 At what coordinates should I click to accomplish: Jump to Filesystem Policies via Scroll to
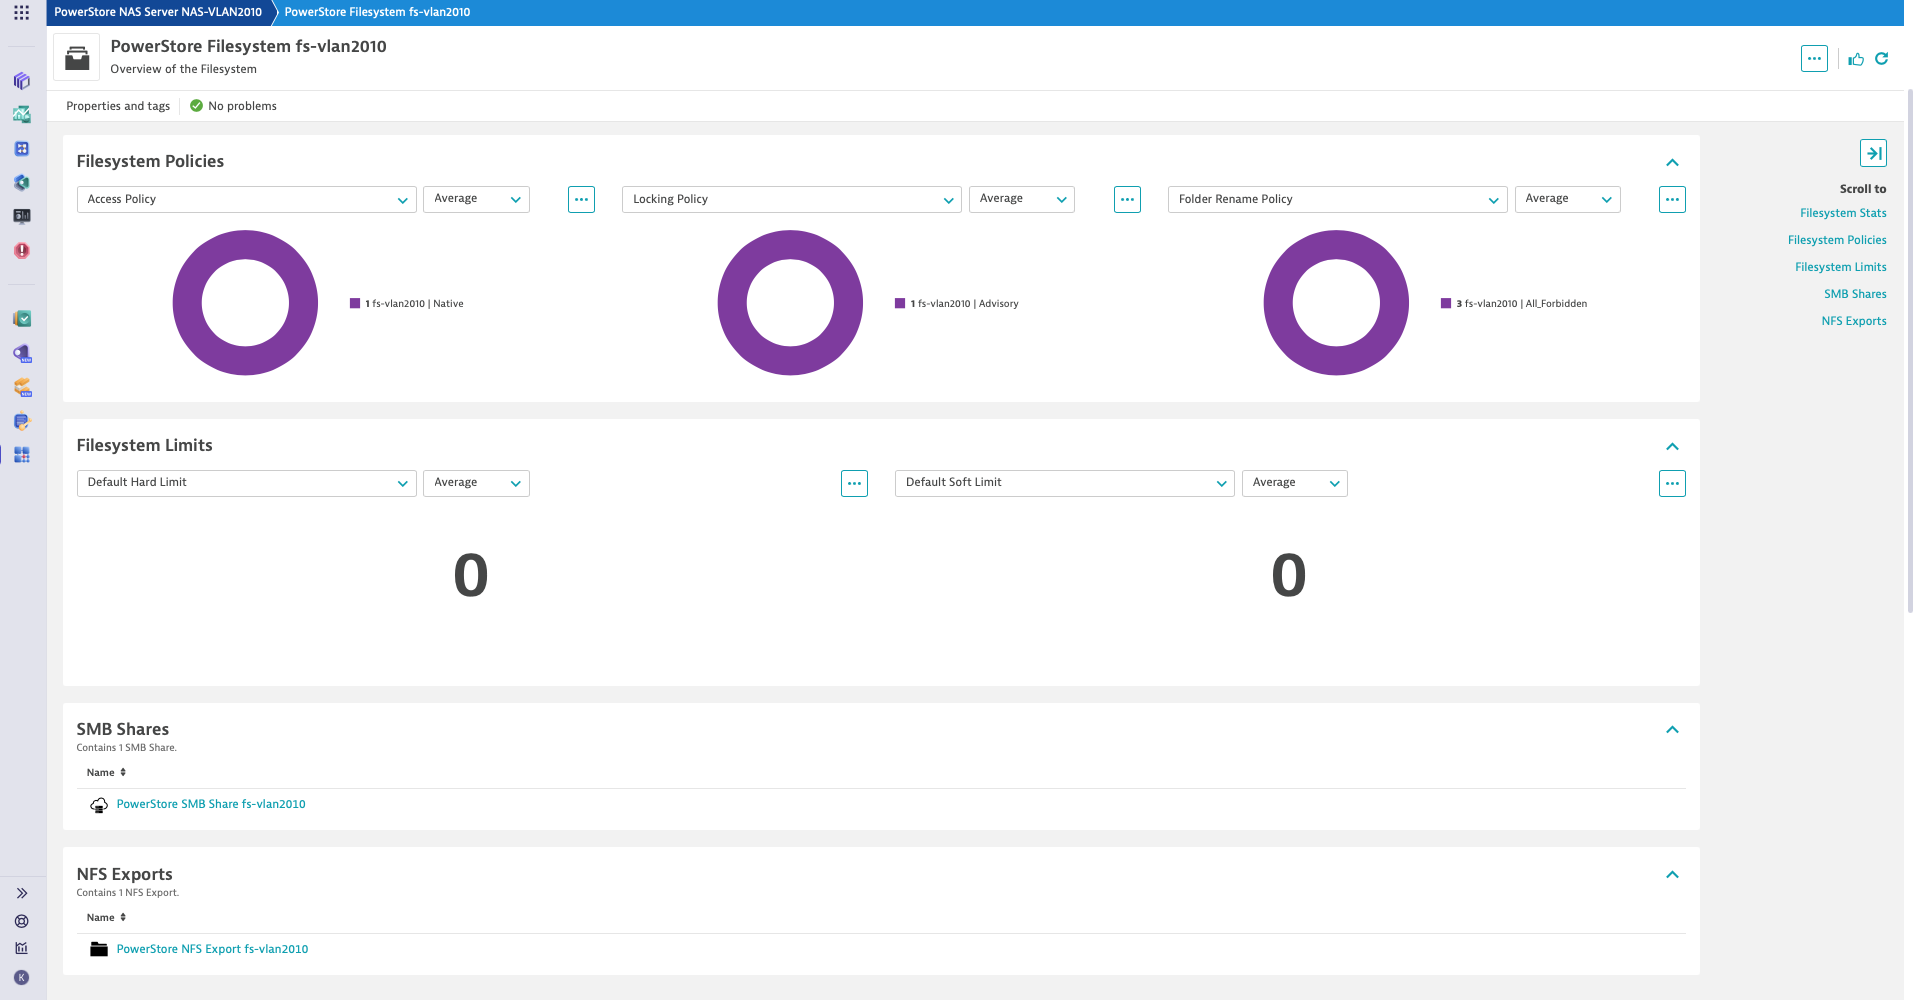point(1837,240)
